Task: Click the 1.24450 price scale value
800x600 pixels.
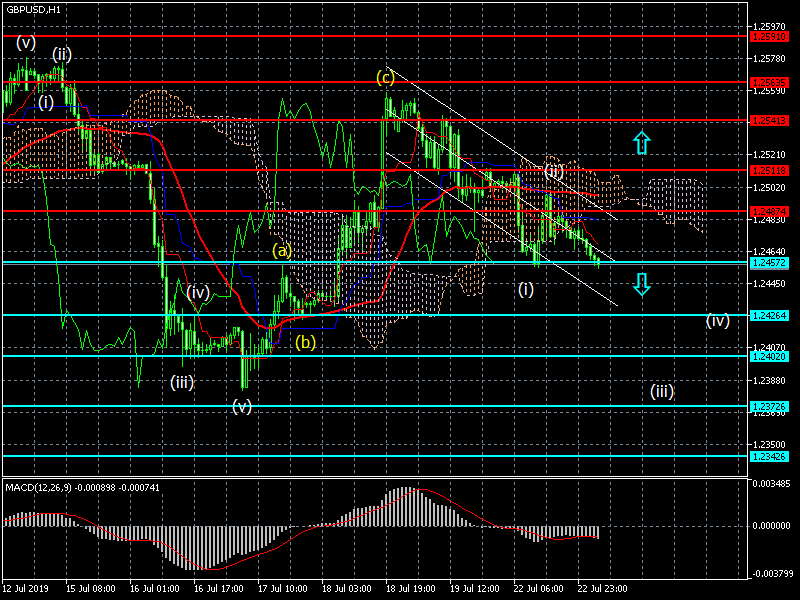Action: tap(769, 284)
